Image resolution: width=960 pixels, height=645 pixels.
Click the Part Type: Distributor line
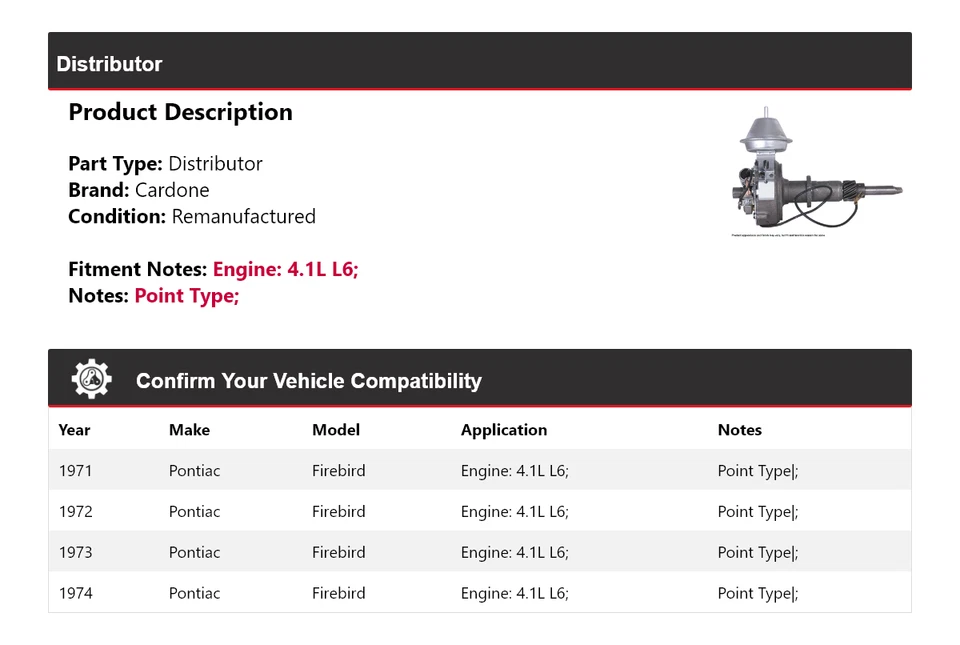pos(165,164)
